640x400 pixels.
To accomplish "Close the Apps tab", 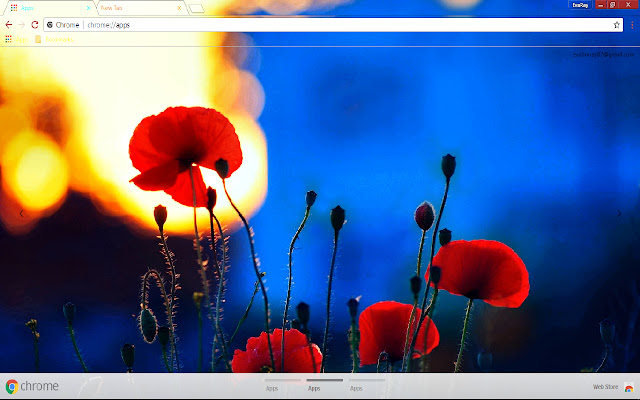I will click(x=88, y=8).
